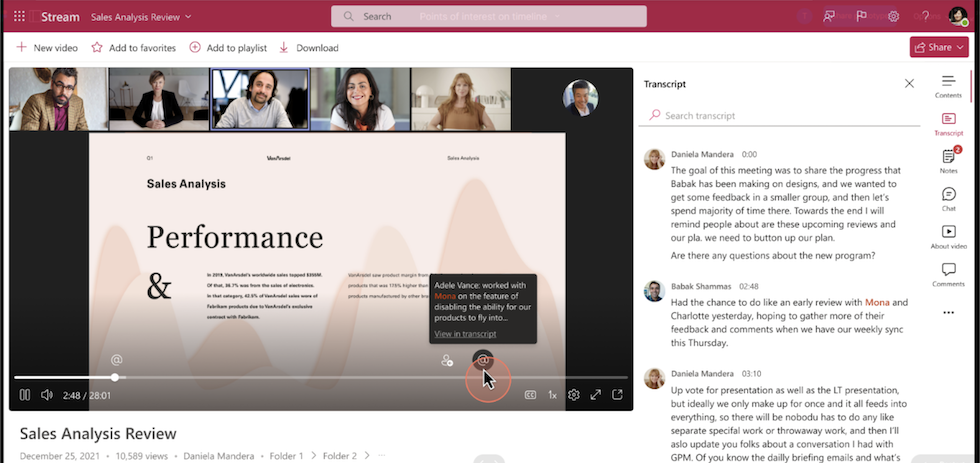The width and height of the screenshot is (980, 463).
Task: Jump to Babak Shammas 02:48 timestamp
Action: [x=748, y=286]
